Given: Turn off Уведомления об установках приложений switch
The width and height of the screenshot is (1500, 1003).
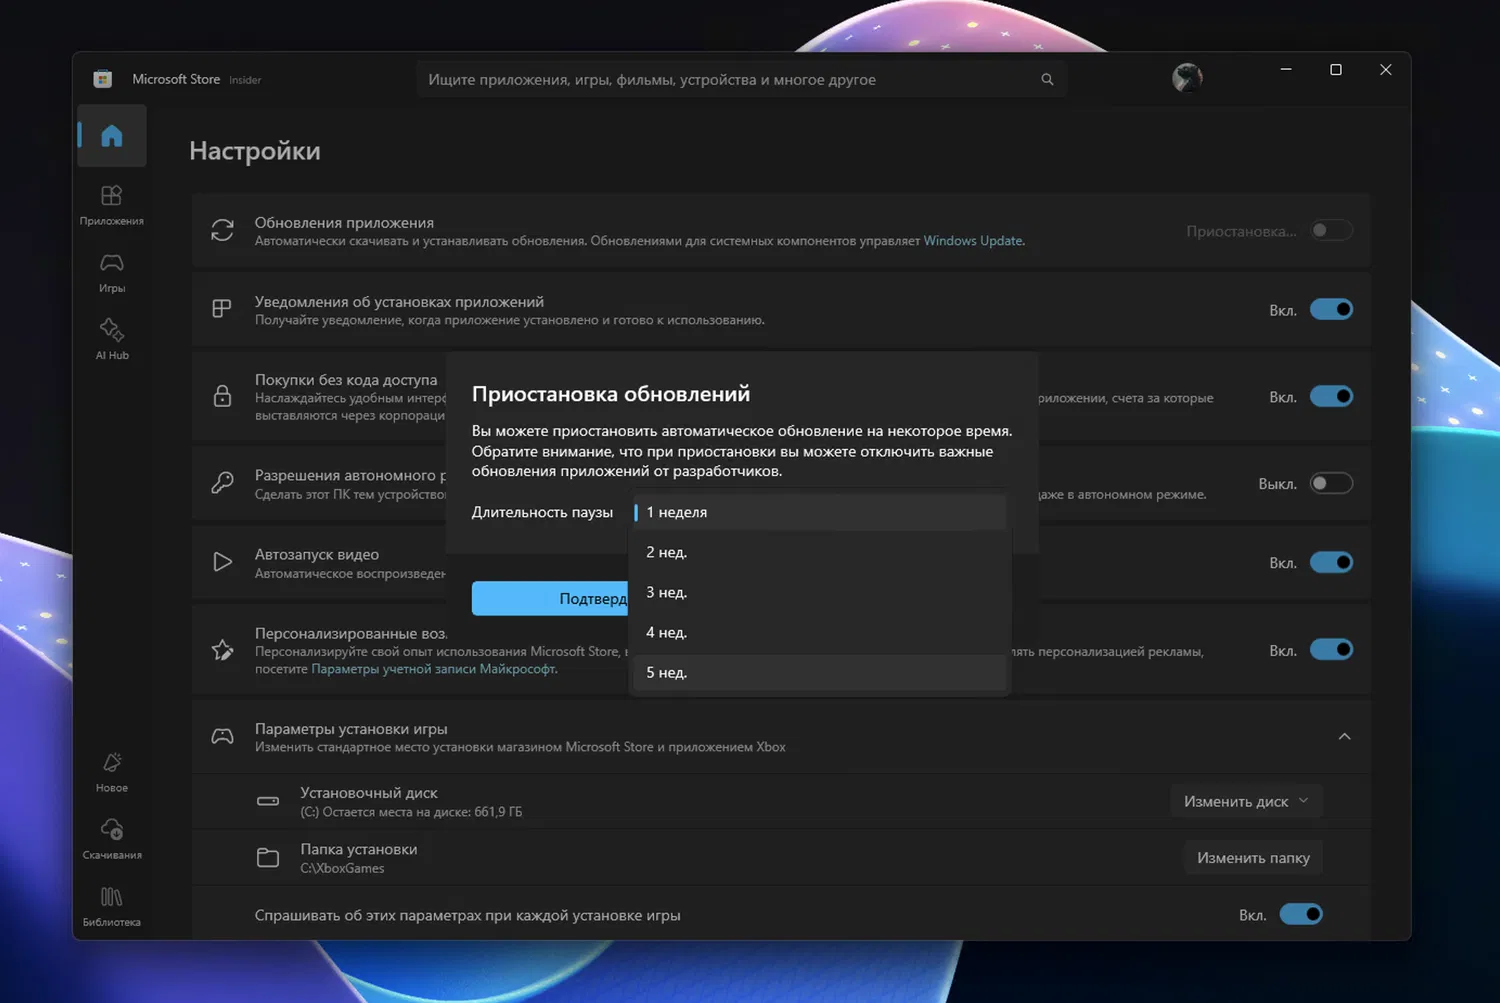Looking at the screenshot, I should [1331, 309].
